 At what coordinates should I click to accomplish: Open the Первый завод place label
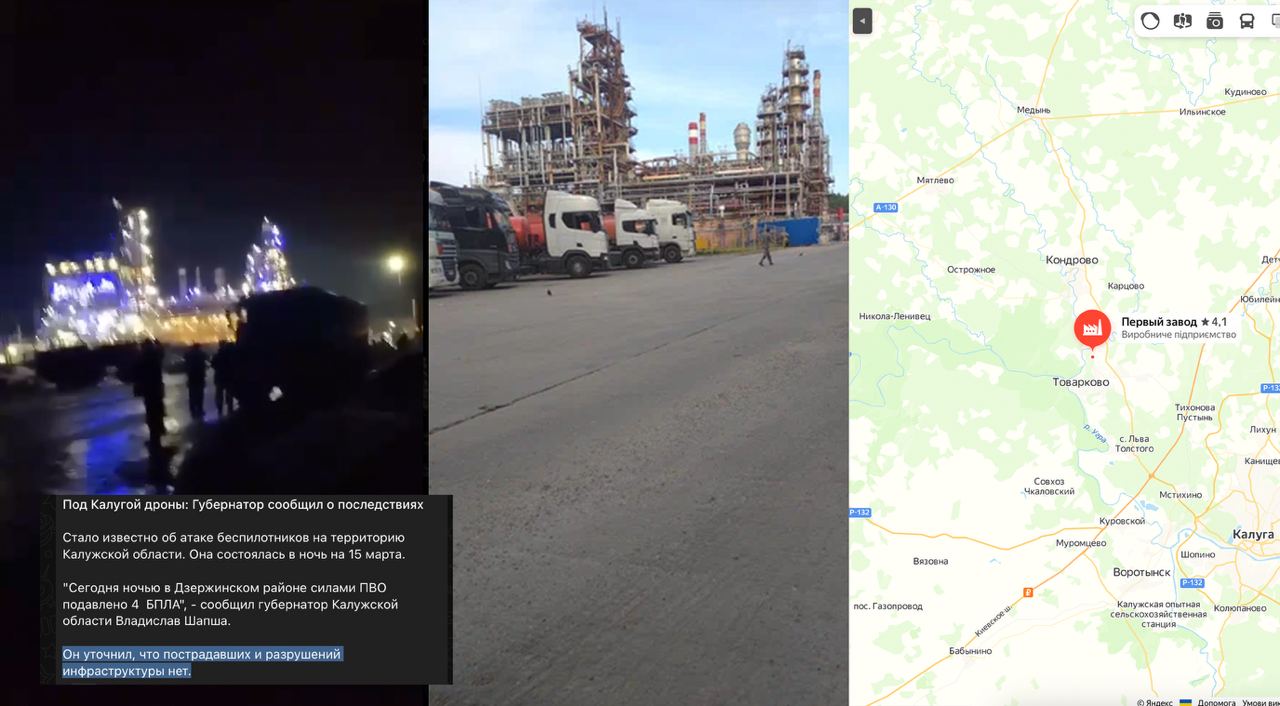pyautogui.click(x=1158, y=321)
